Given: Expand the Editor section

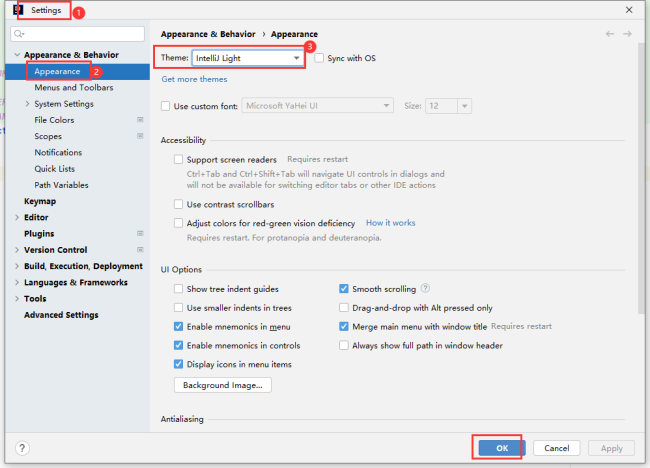Looking at the screenshot, I should pos(17,217).
